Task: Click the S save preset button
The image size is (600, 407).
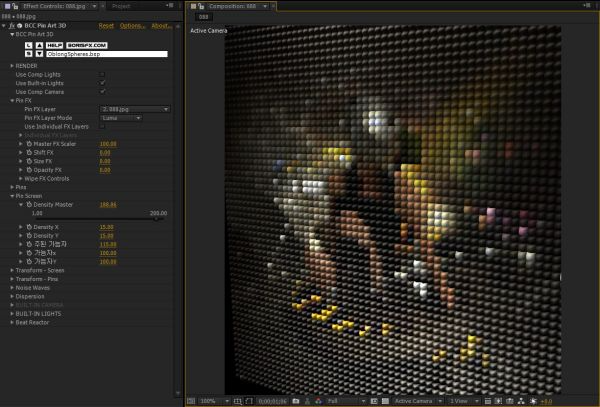Action: click(x=29, y=54)
